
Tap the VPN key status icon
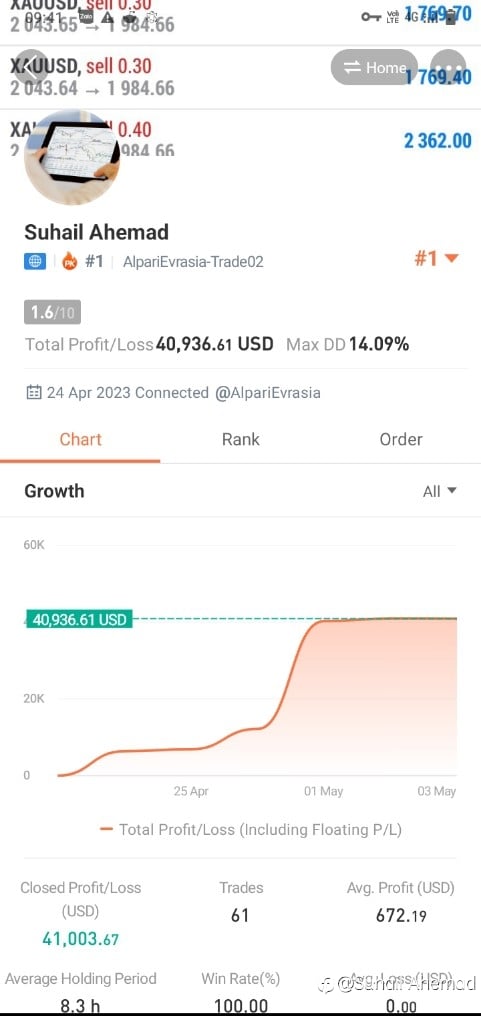371,16
